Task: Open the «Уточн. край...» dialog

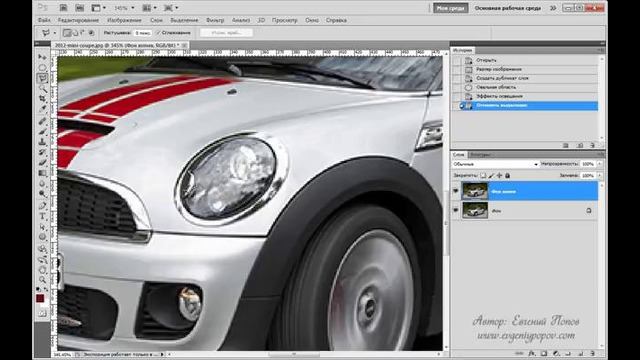Action: coord(227,33)
